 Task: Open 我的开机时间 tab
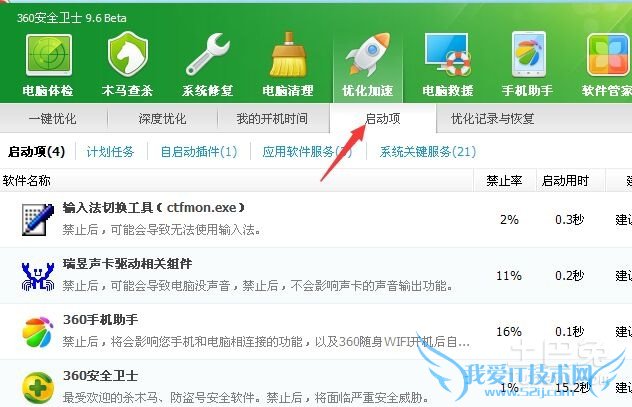(272, 118)
